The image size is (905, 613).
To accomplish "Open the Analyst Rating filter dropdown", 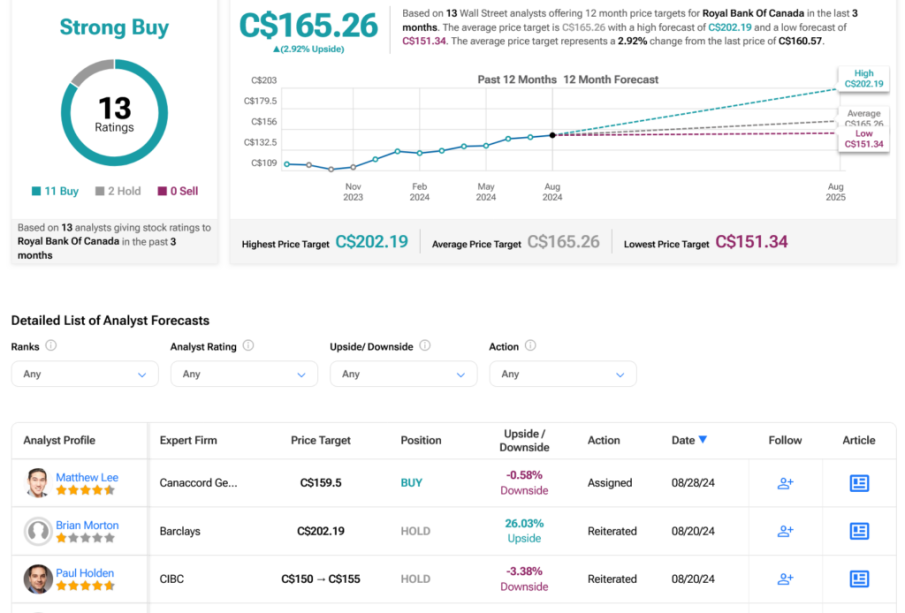I will [x=244, y=374].
